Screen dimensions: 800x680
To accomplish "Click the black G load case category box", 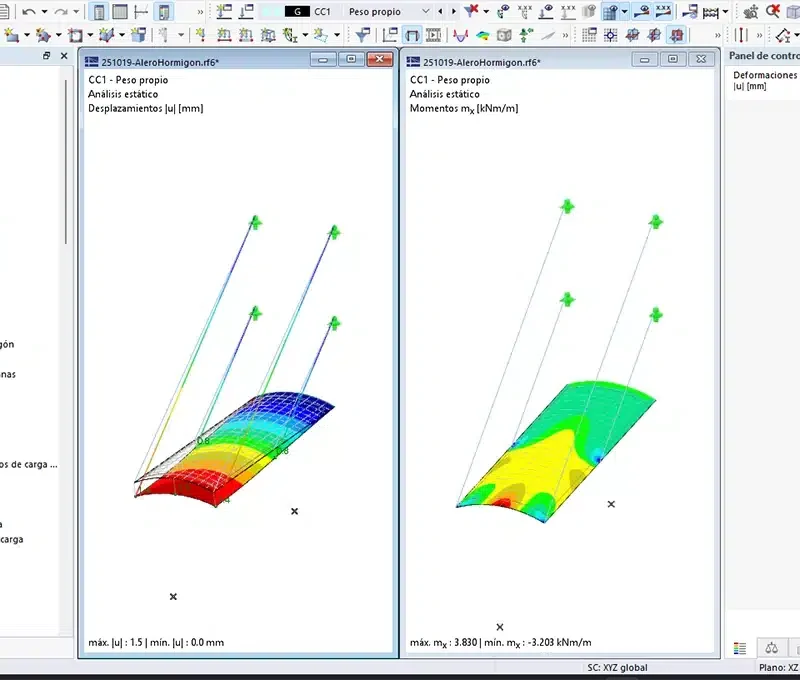I will coord(297,11).
